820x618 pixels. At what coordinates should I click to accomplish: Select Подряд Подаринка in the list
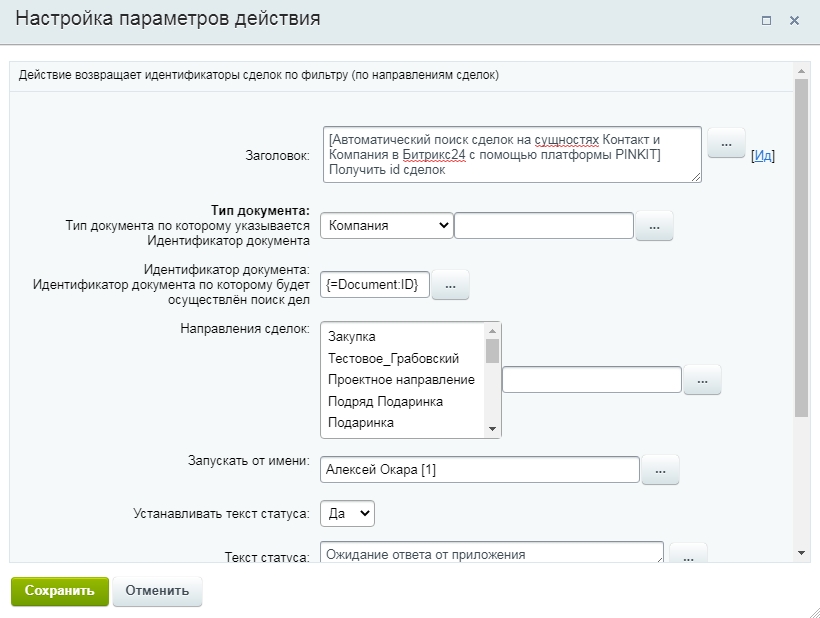385,402
